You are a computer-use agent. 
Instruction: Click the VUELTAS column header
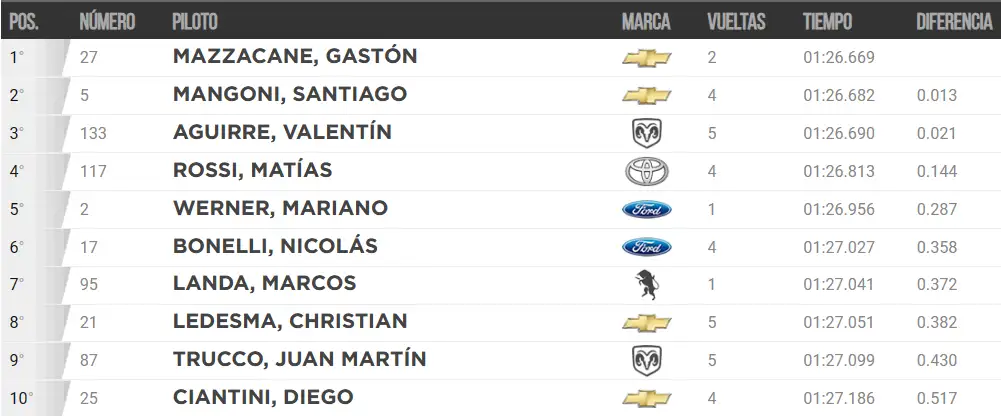[736, 22]
